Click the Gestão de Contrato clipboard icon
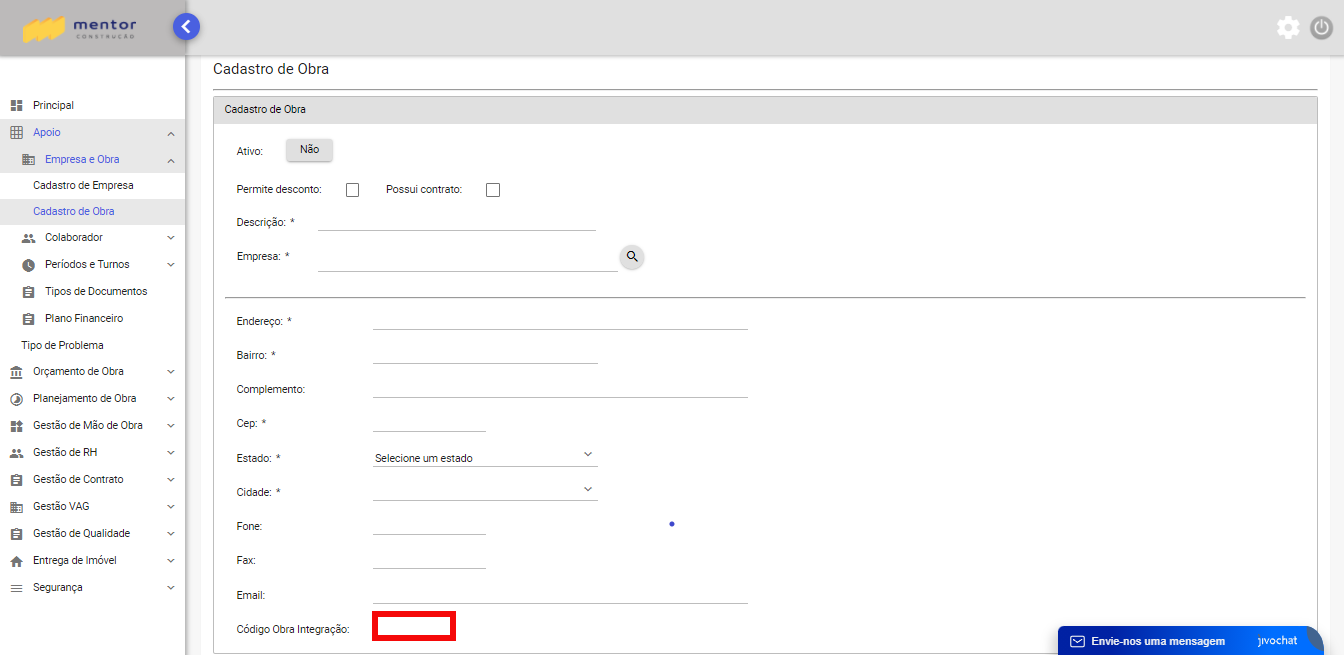 (16, 480)
